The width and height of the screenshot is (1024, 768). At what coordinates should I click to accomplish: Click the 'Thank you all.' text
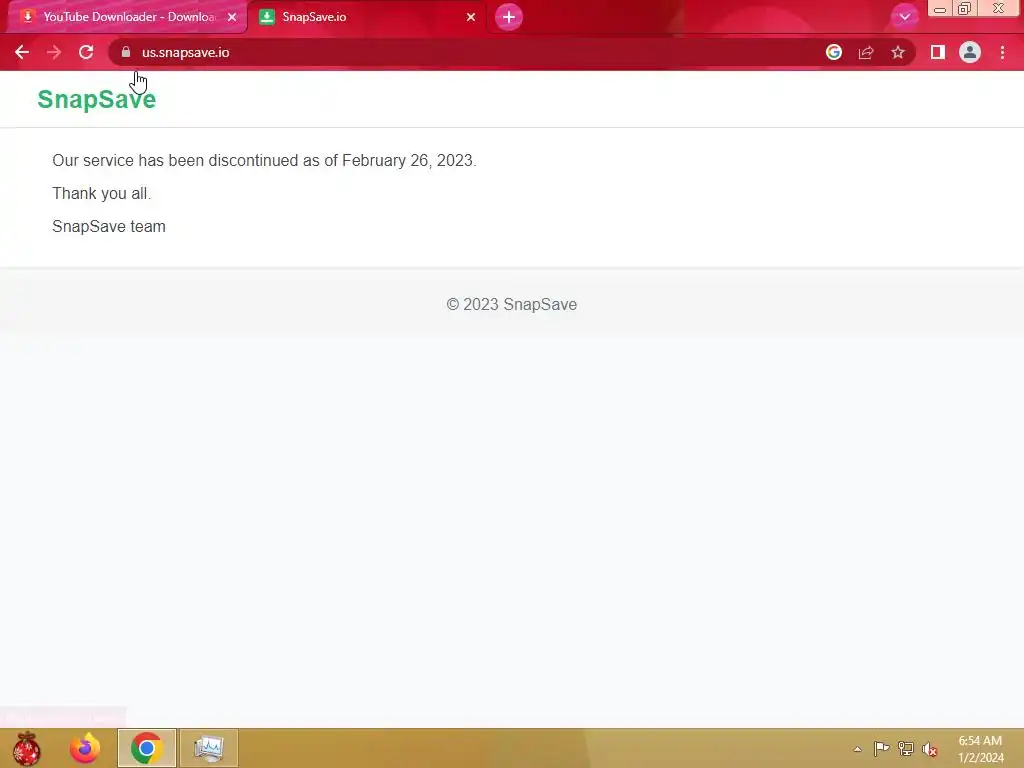[101, 193]
